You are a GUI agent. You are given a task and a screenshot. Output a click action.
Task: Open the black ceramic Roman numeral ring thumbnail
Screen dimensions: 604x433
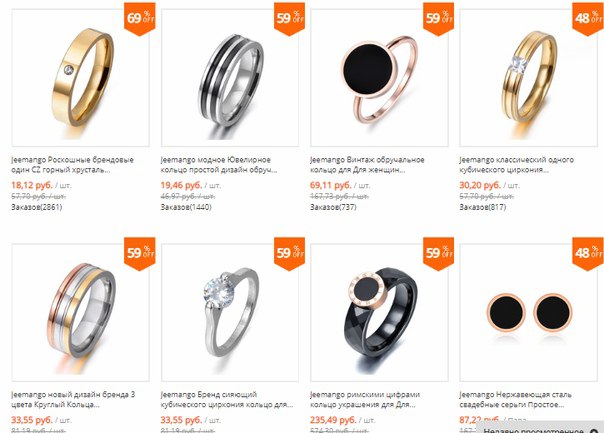coord(379,312)
